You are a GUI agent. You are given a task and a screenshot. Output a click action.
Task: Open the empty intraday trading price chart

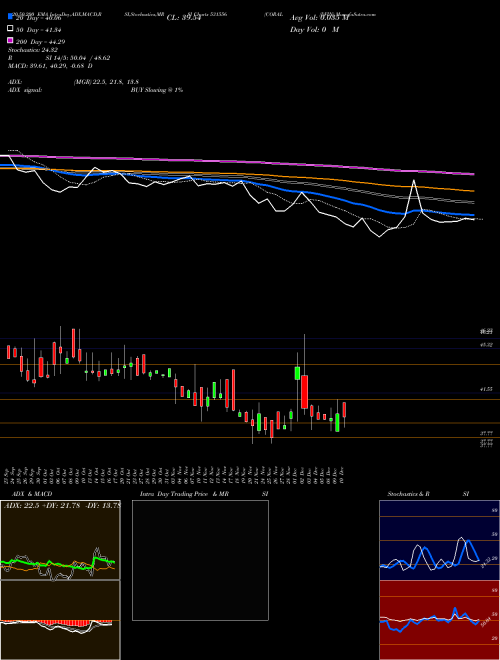[x=200, y=560]
